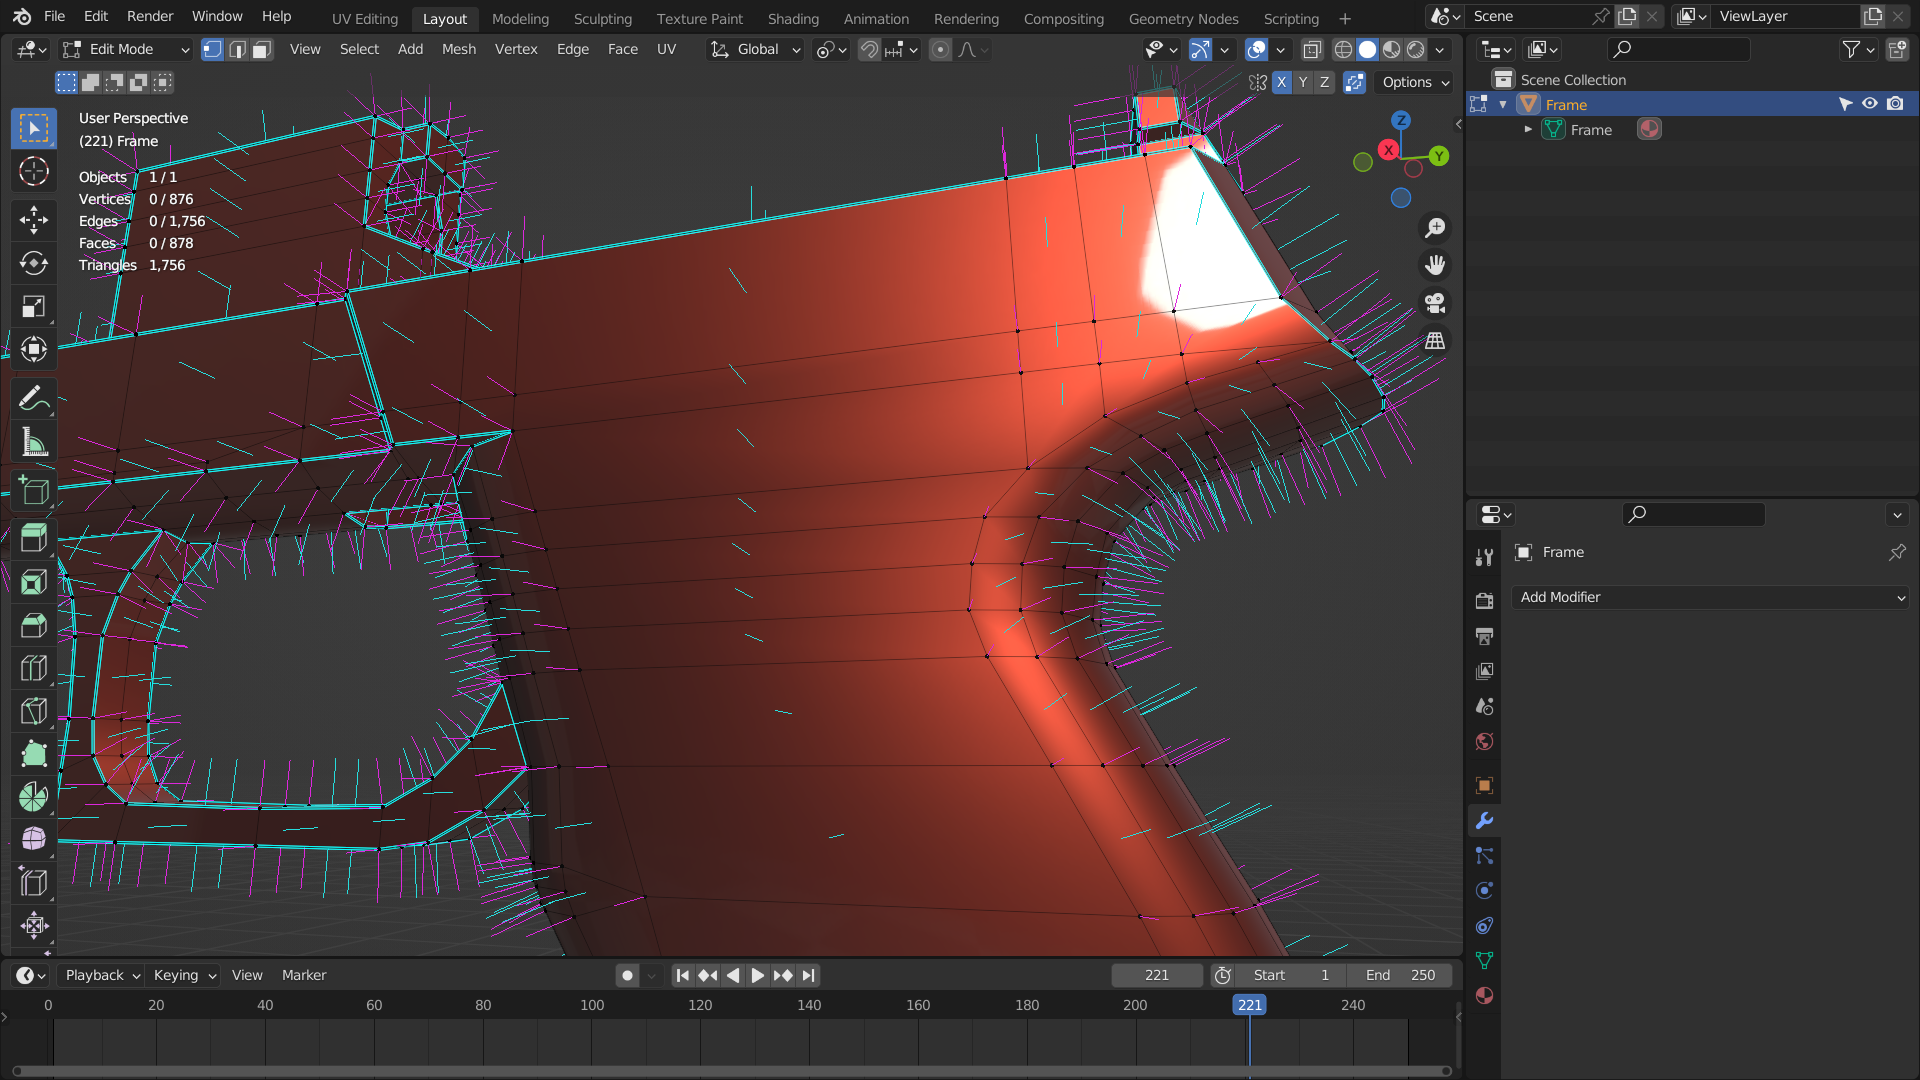Open the File menu

click(x=55, y=16)
